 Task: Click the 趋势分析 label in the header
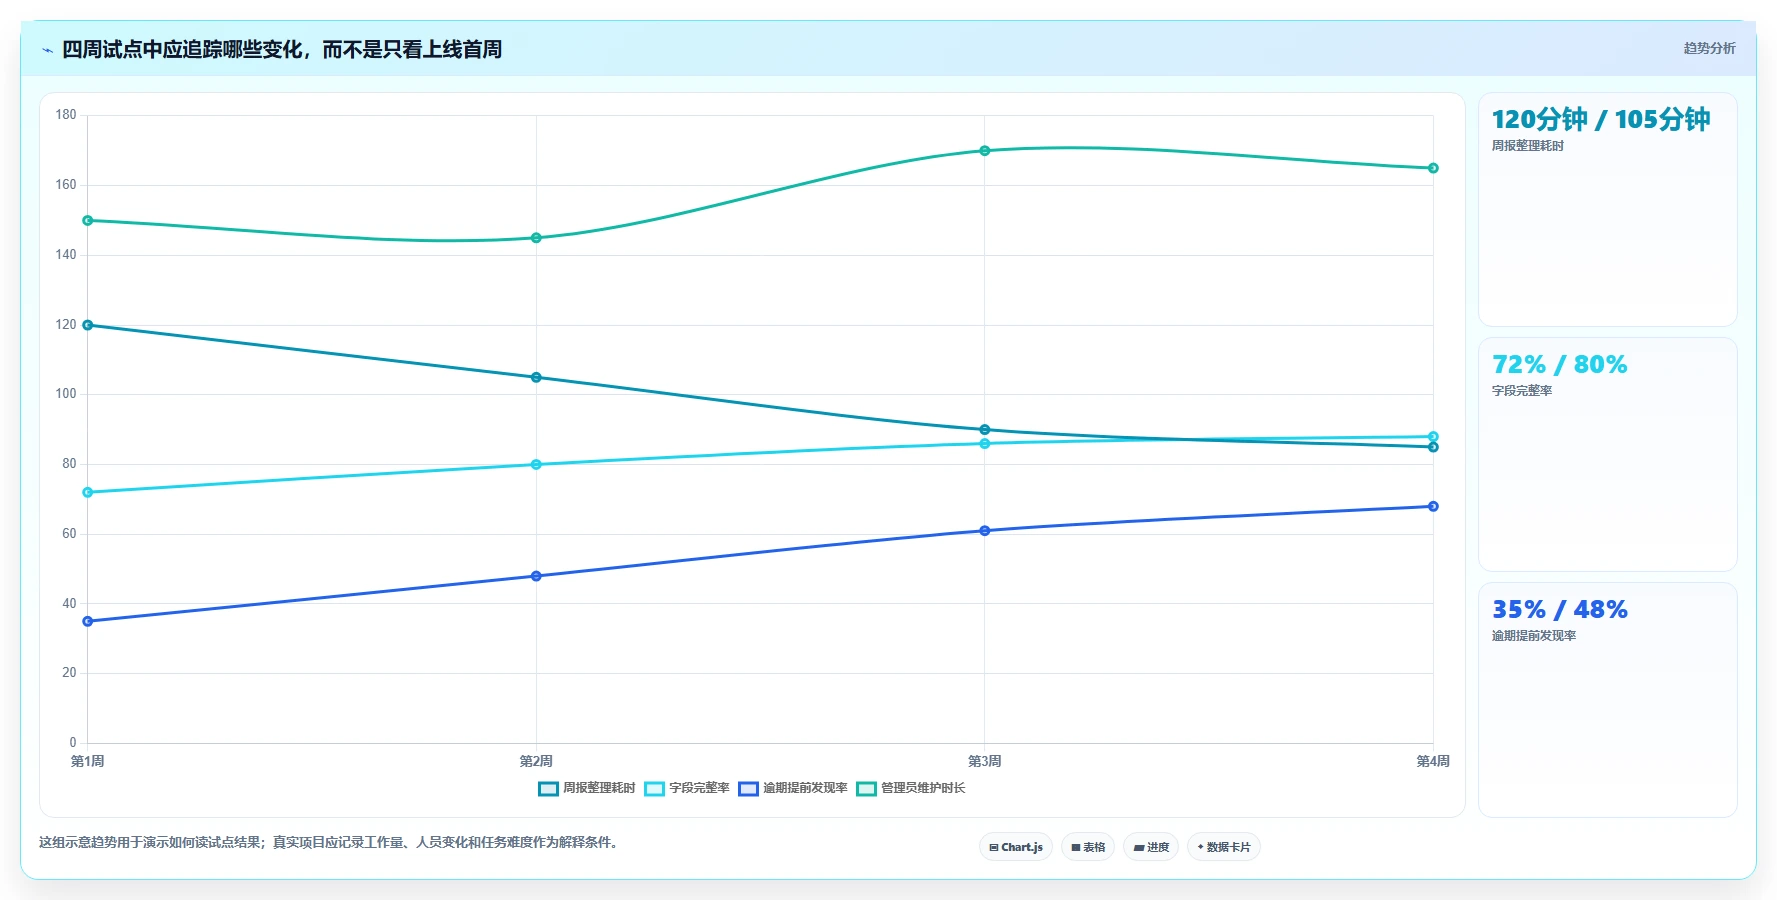1709,48
